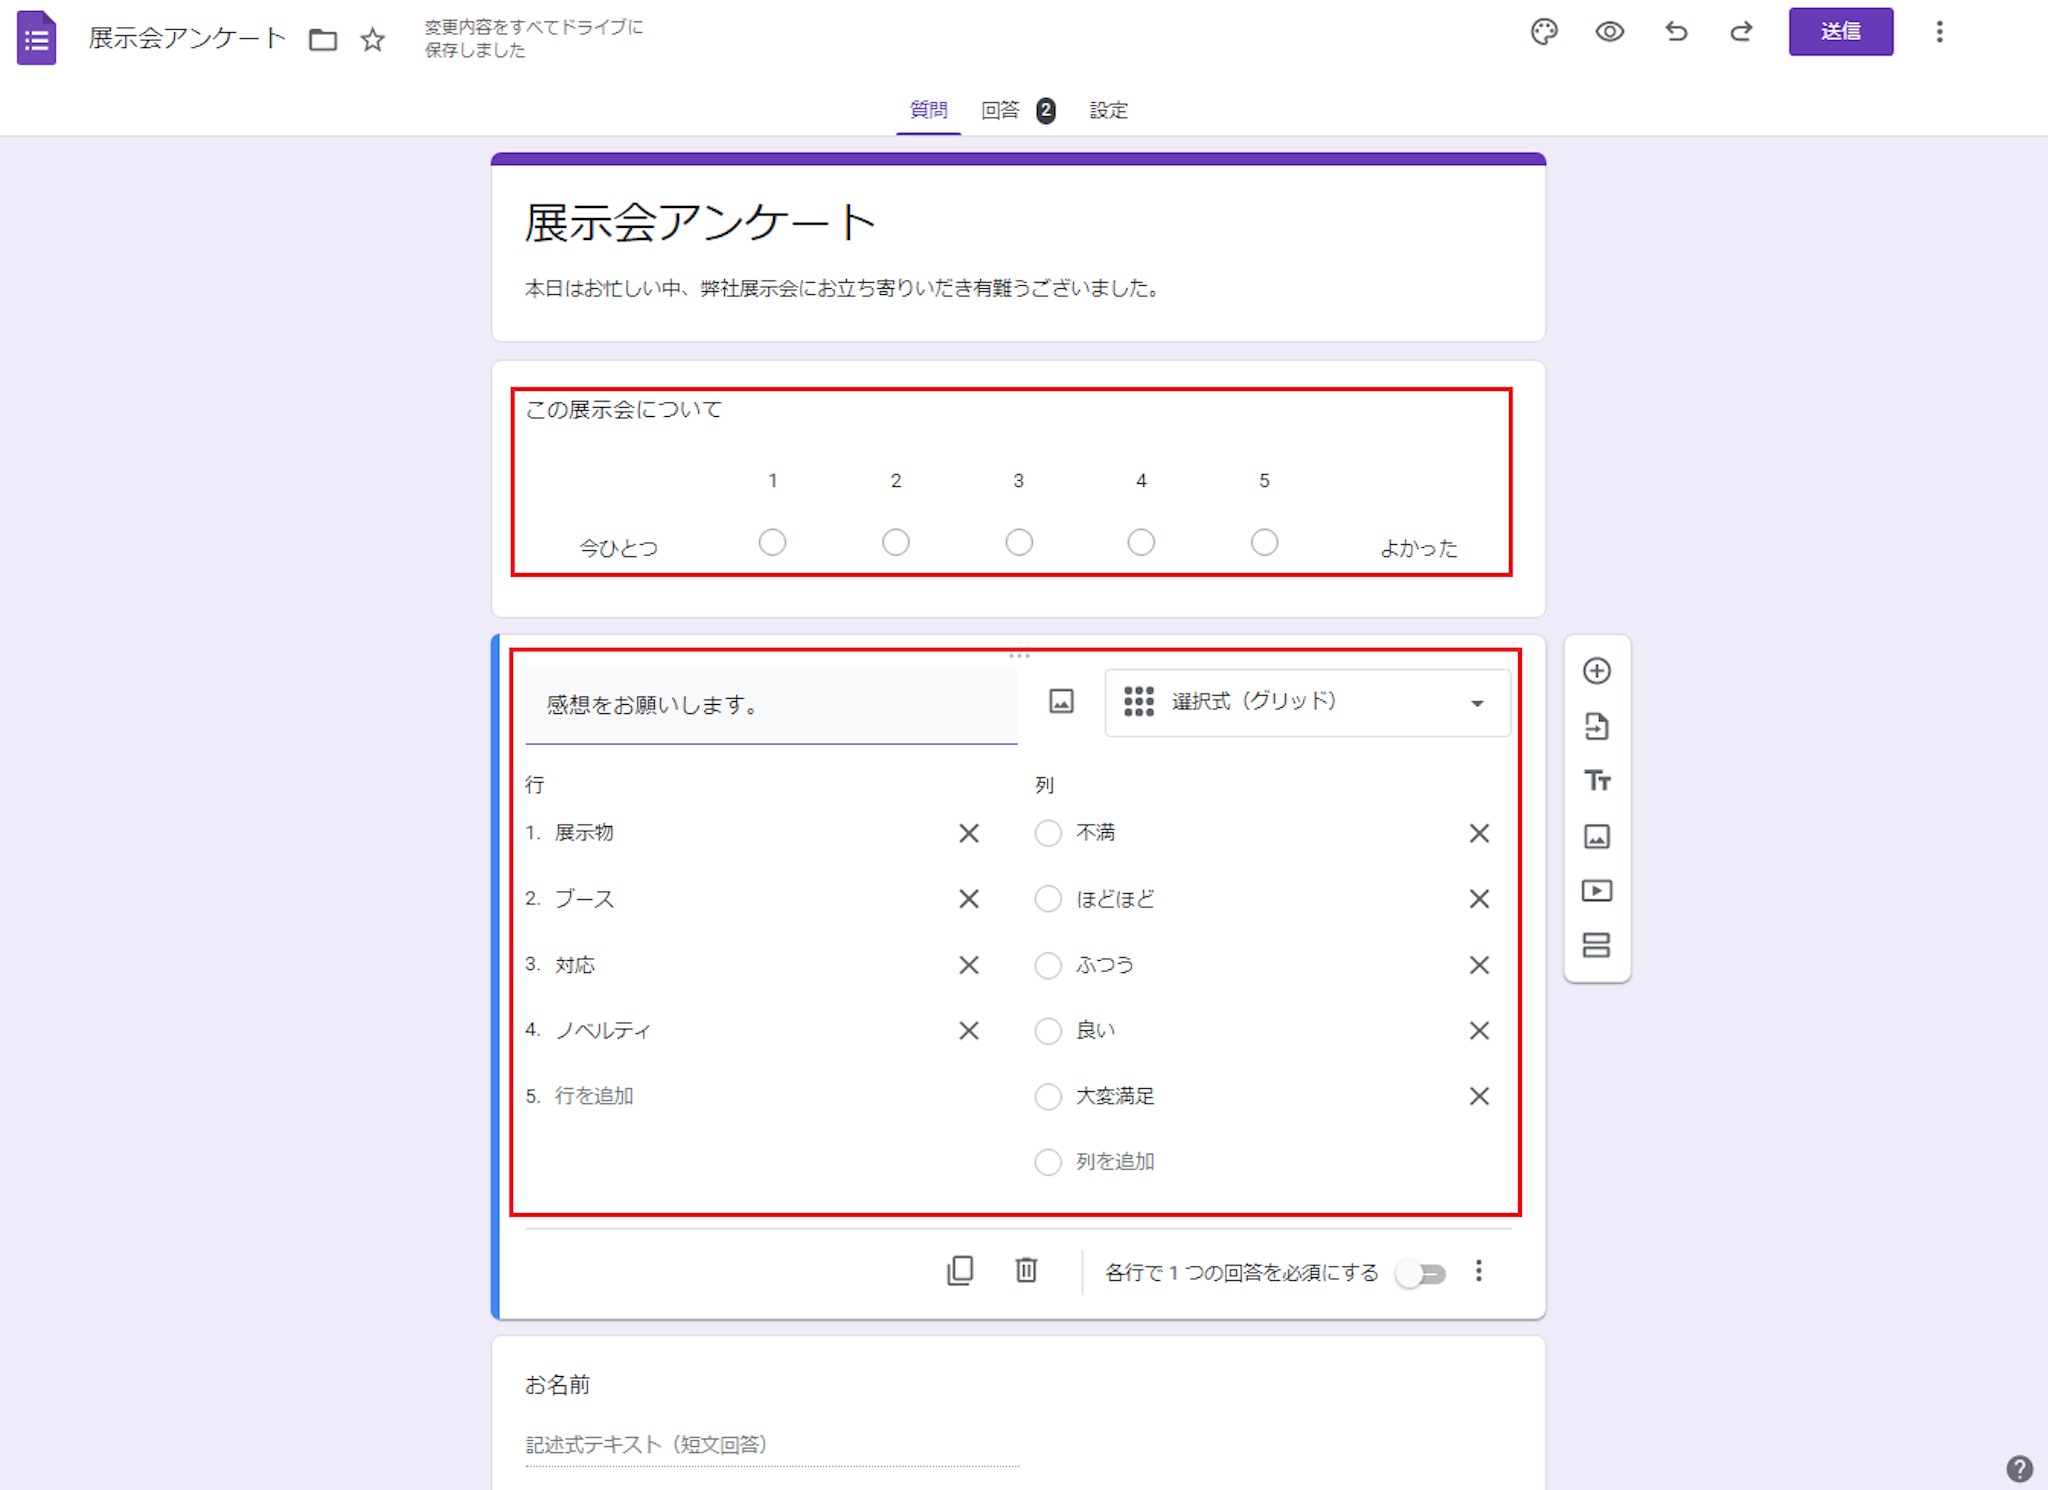Switch to the 回答 tab
This screenshot has height=1490, width=2048.
coord(1001,110)
